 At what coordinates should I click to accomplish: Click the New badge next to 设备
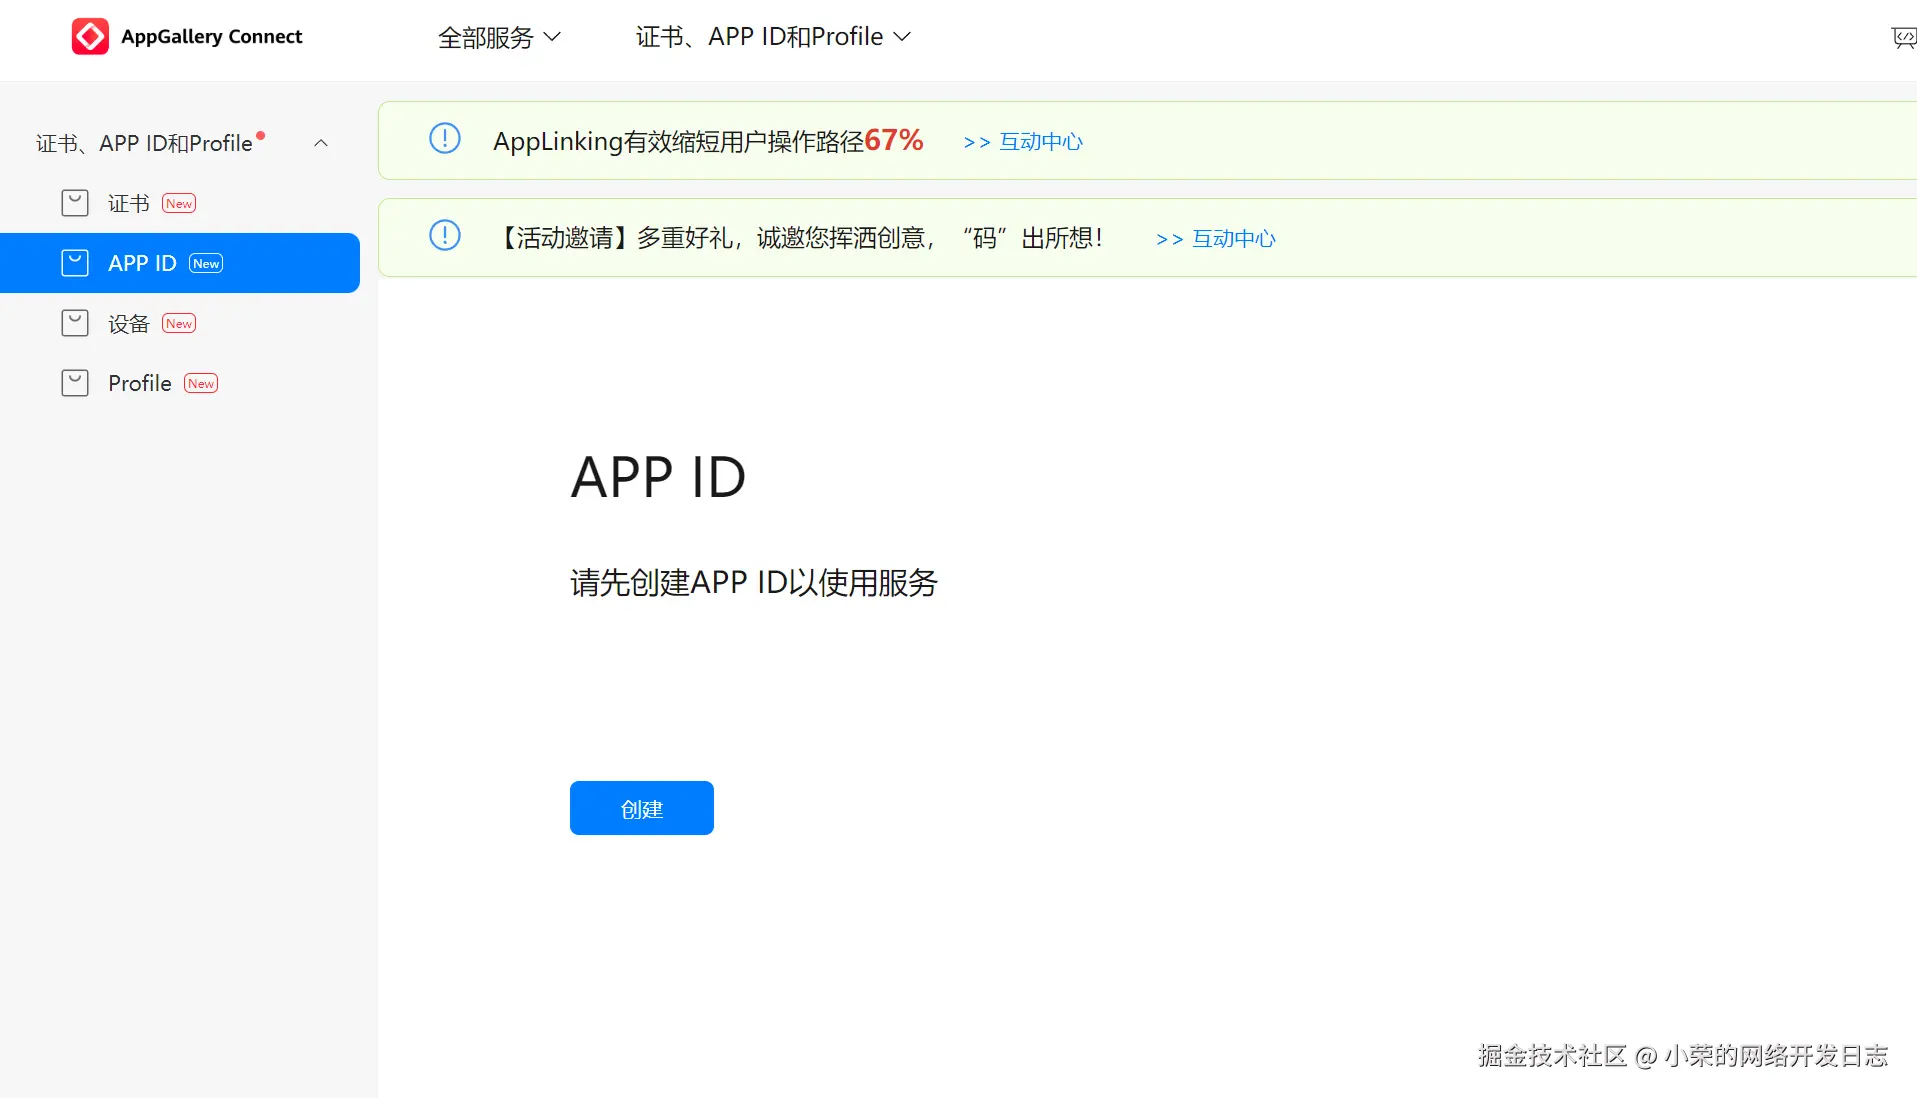pyautogui.click(x=179, y=323)
